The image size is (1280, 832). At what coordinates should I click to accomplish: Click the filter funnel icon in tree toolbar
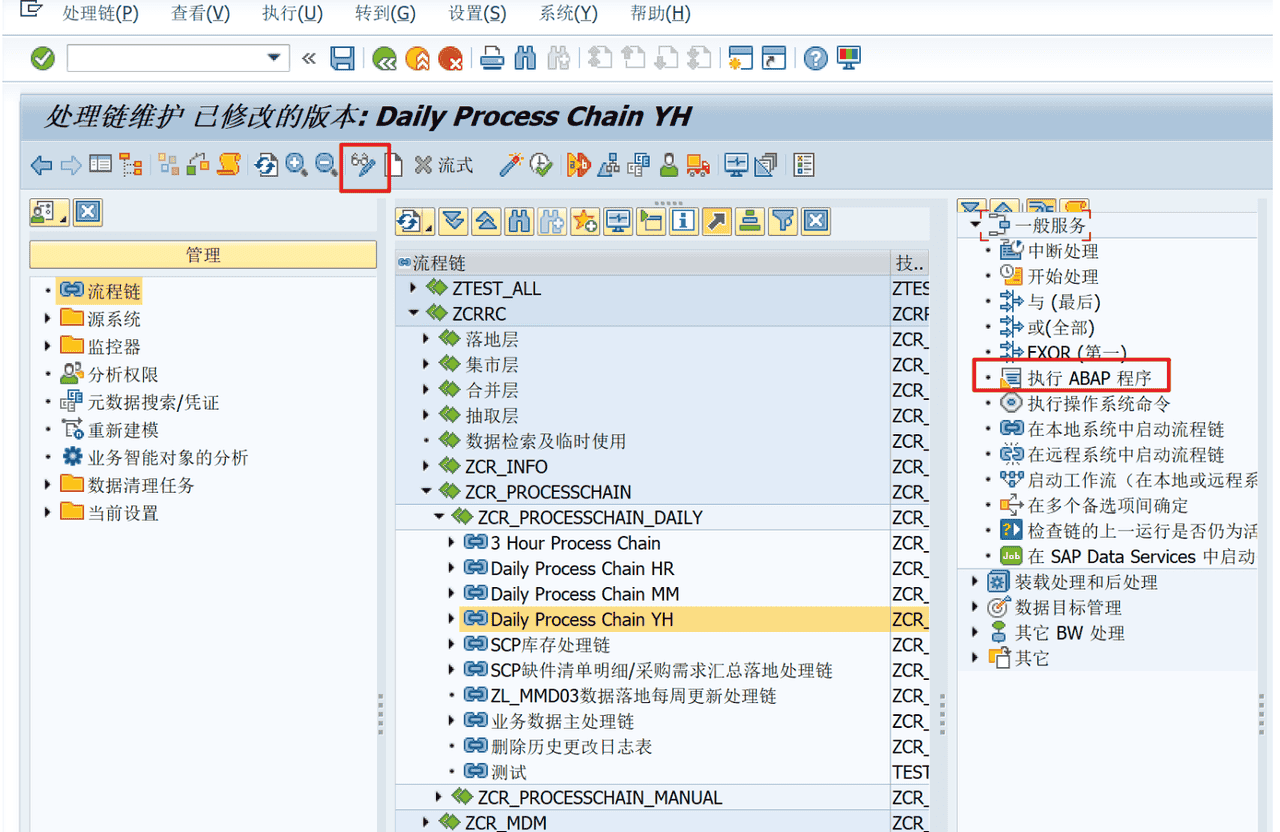coord(783,222)
